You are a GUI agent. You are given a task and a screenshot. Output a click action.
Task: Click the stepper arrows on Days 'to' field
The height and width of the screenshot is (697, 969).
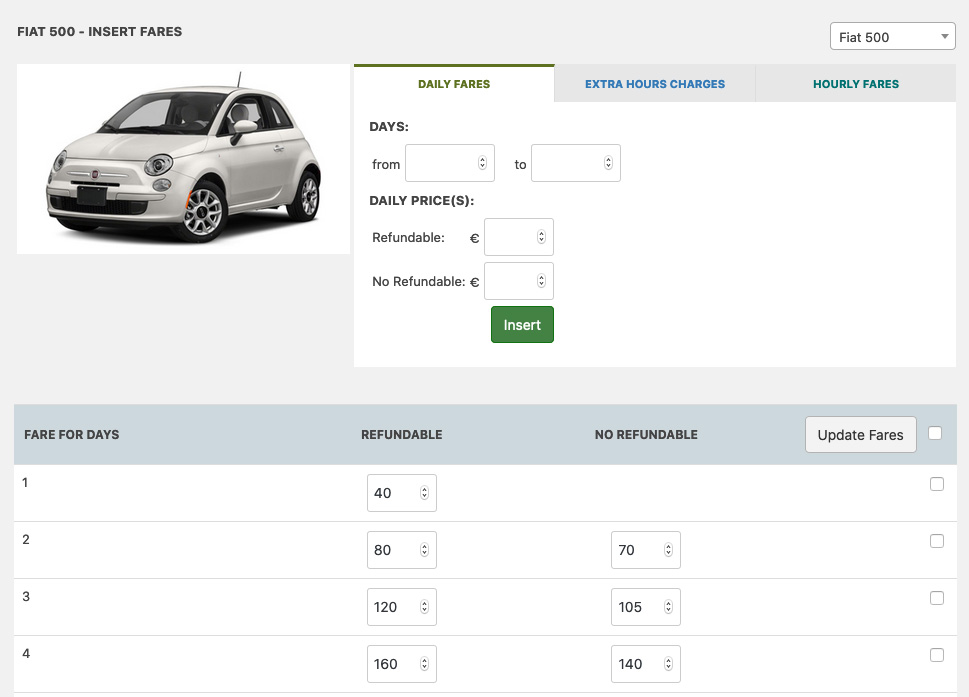[x=608, y=163]
